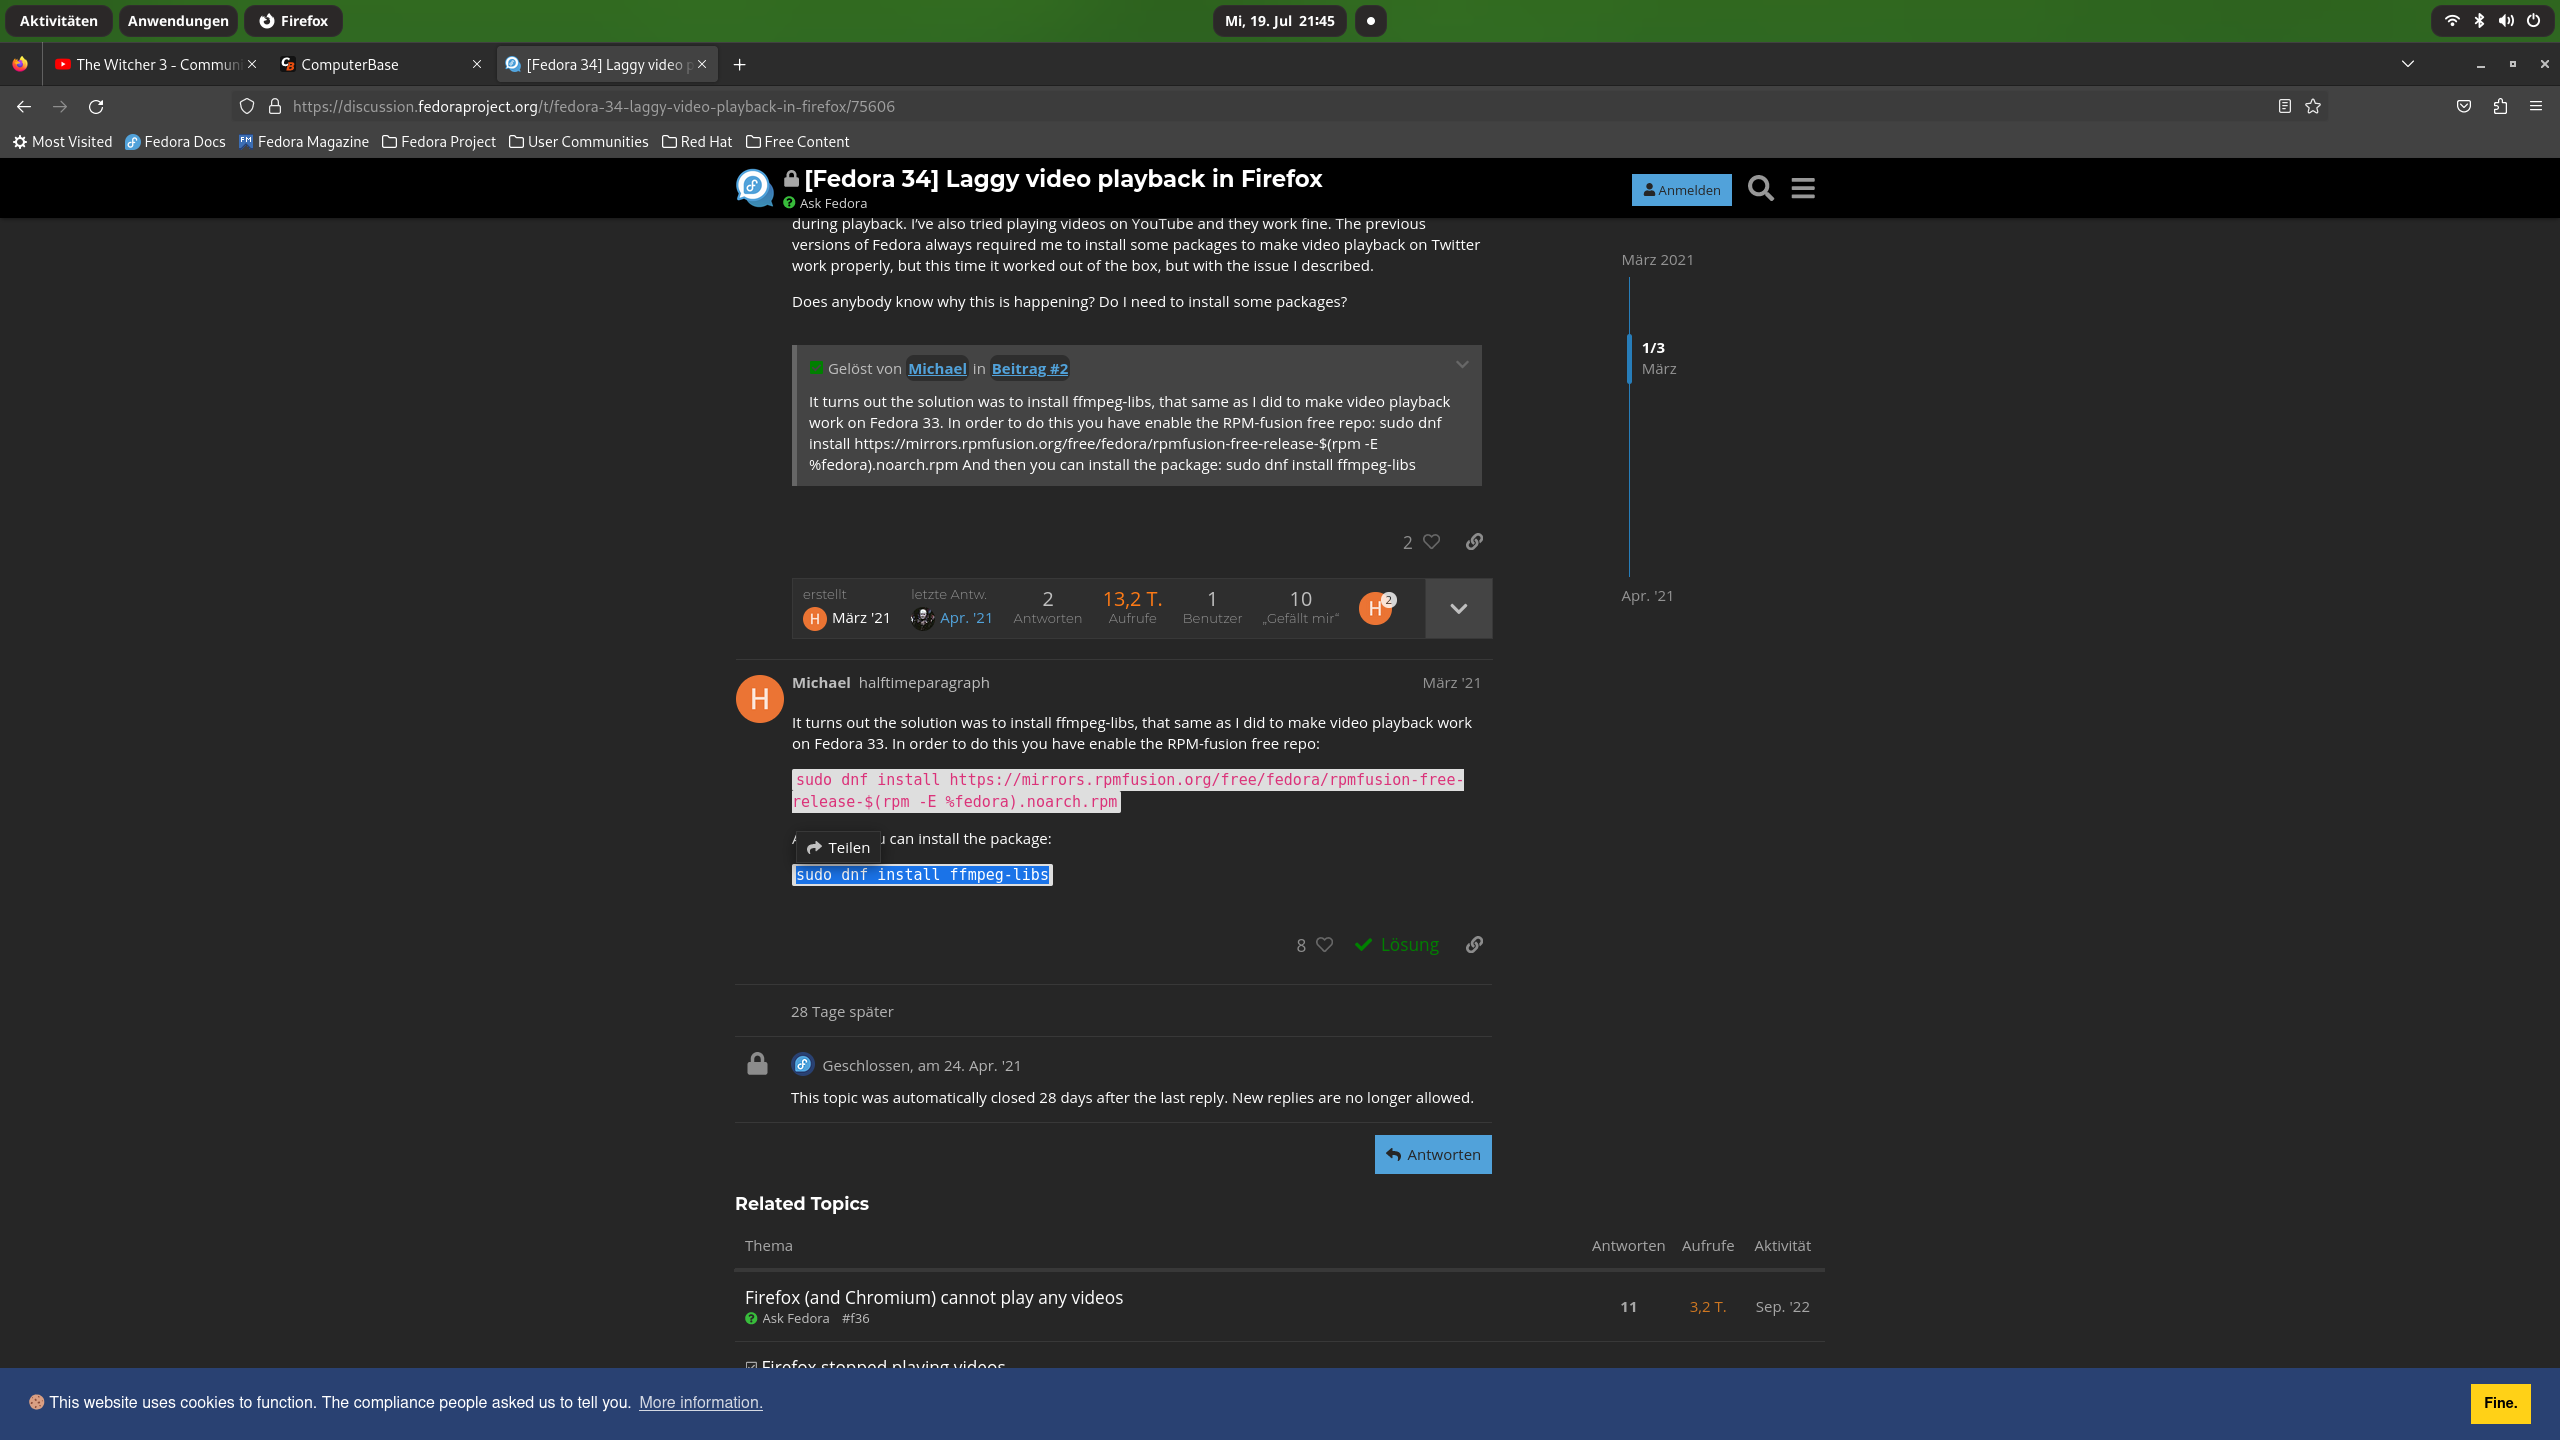Screen dimensions: 2560x1440
Task: Open Fedora Docs bookmark
Action: pos(175,142)
